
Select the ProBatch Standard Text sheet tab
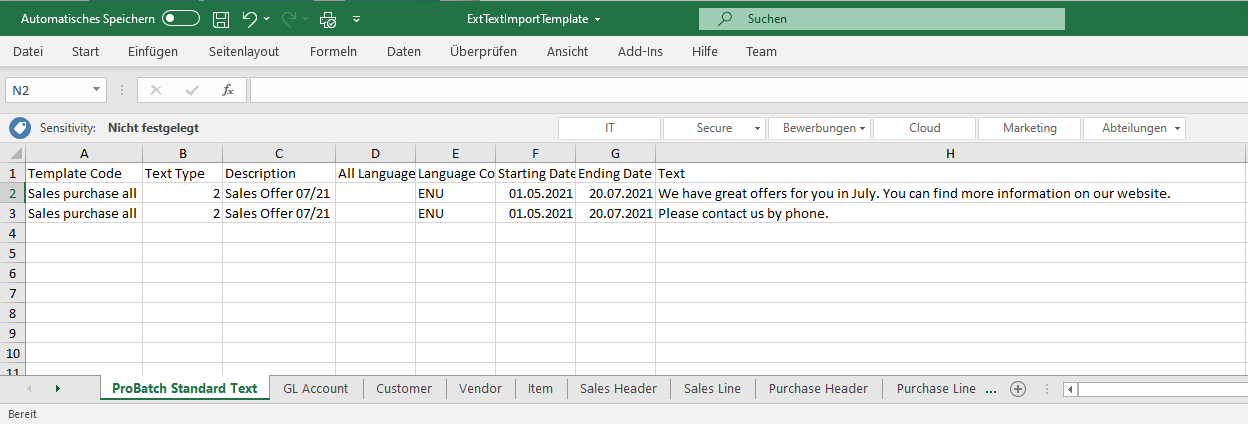[185, 388]
